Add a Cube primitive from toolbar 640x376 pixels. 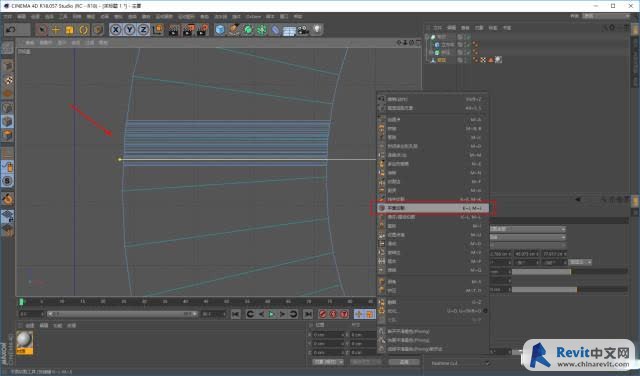click(220, 30)
